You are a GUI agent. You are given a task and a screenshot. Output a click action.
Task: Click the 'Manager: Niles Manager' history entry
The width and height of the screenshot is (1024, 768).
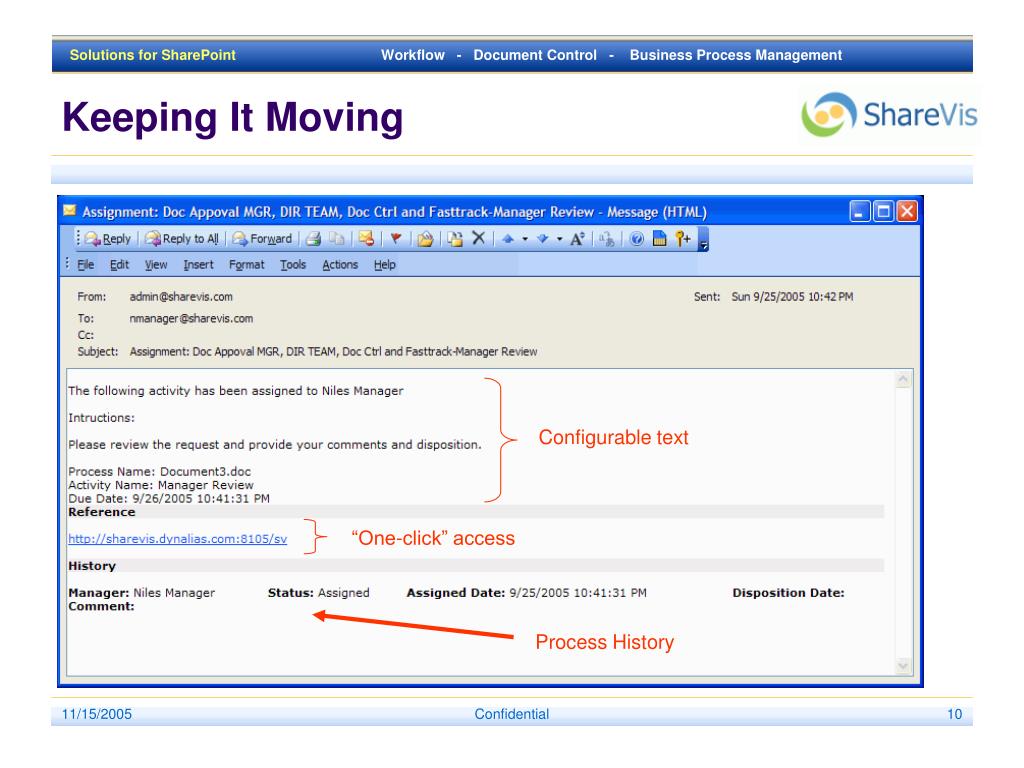[142, 593]
